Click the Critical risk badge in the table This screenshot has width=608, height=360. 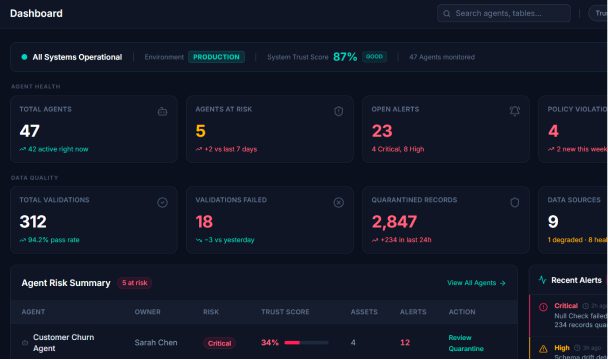[x=219, y=343]
